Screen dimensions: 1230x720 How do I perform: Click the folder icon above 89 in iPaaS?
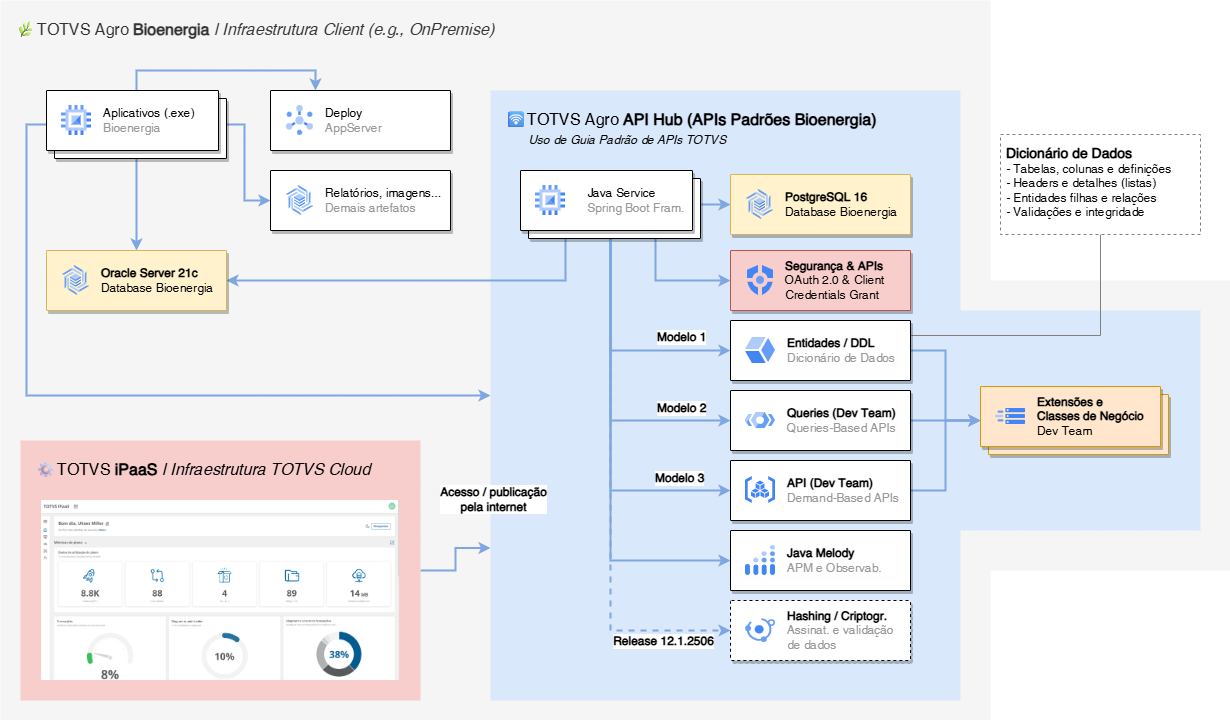point(292,576)
